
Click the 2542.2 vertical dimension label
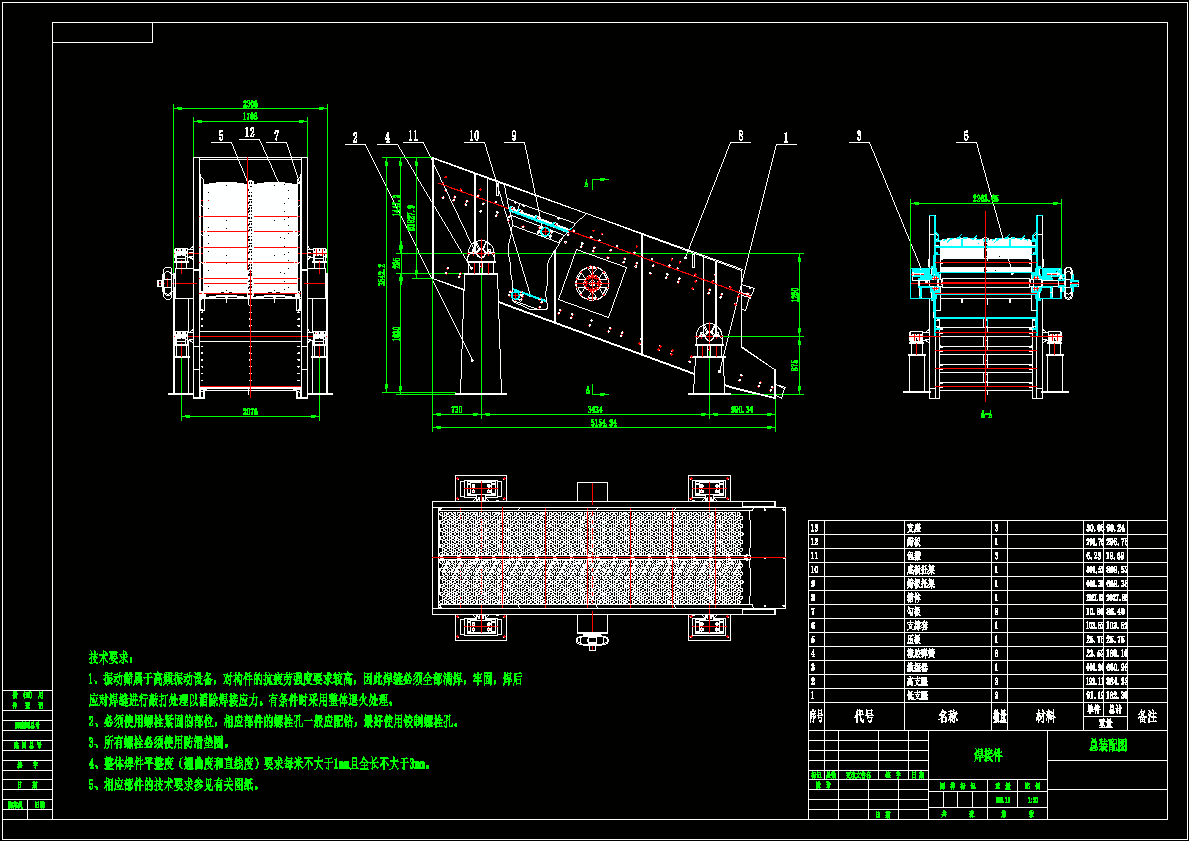[383, 275]
